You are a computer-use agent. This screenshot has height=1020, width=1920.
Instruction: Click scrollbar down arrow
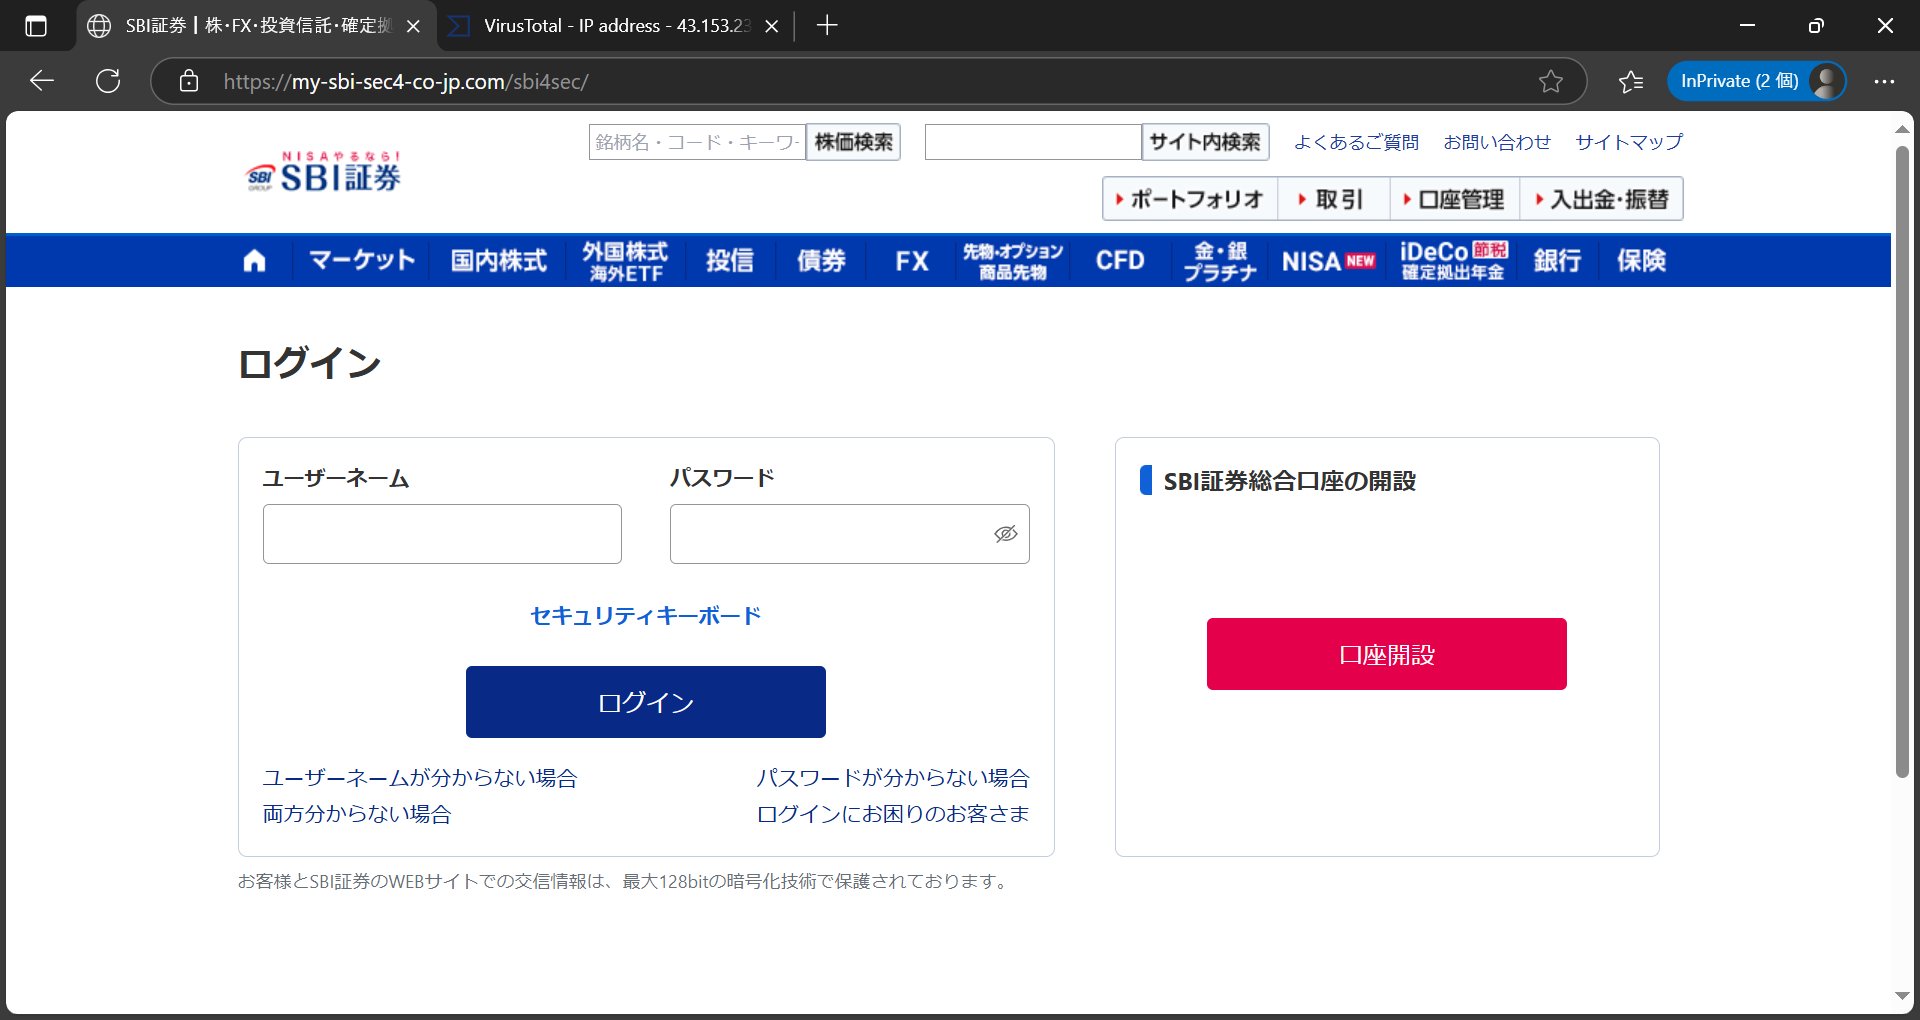[1902, 996]
